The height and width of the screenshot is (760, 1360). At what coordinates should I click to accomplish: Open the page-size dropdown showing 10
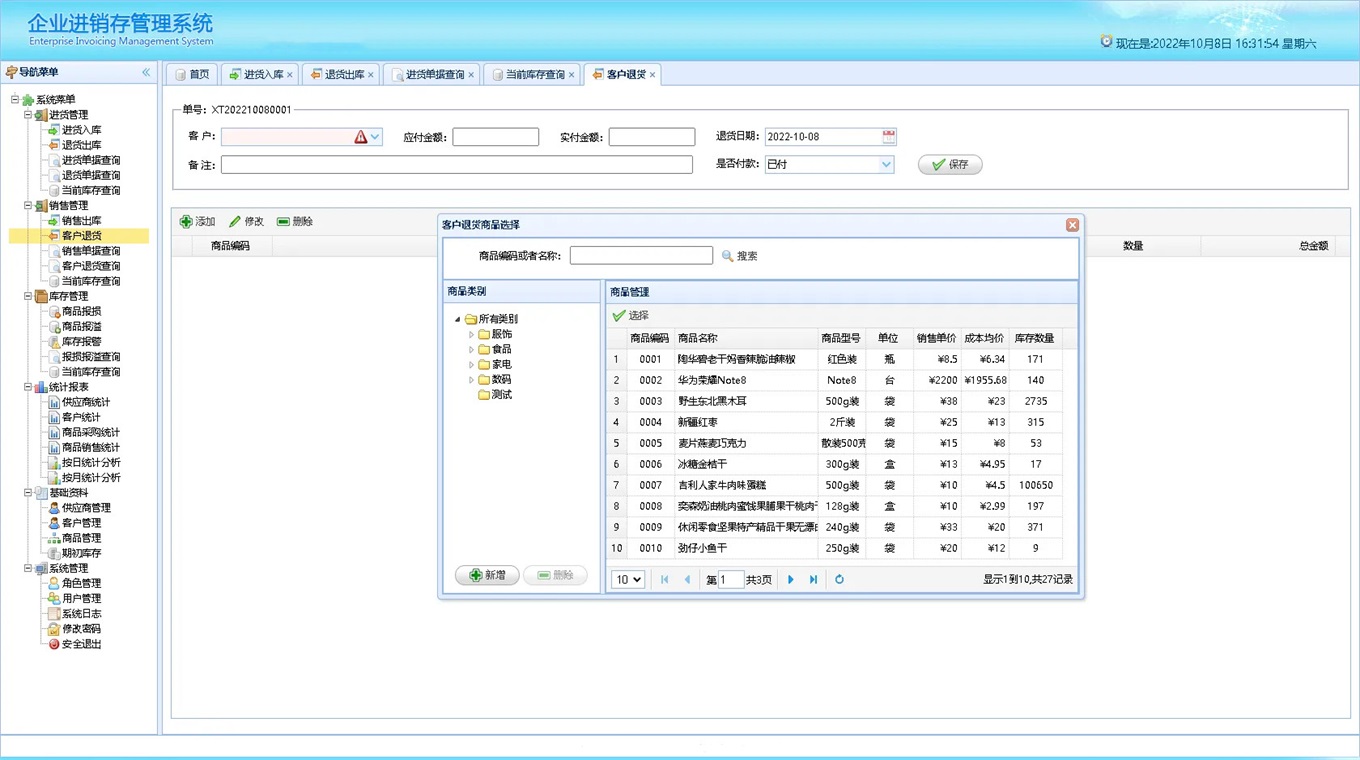[627, 579]
